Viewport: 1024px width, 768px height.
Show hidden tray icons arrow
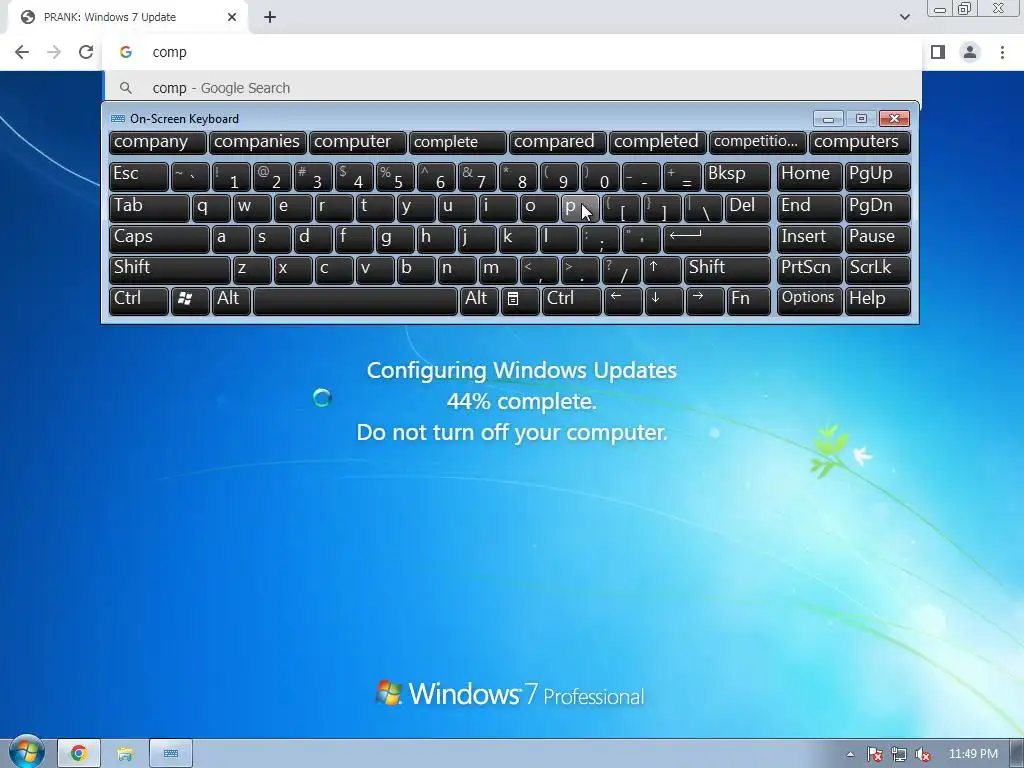pos(850,754)
